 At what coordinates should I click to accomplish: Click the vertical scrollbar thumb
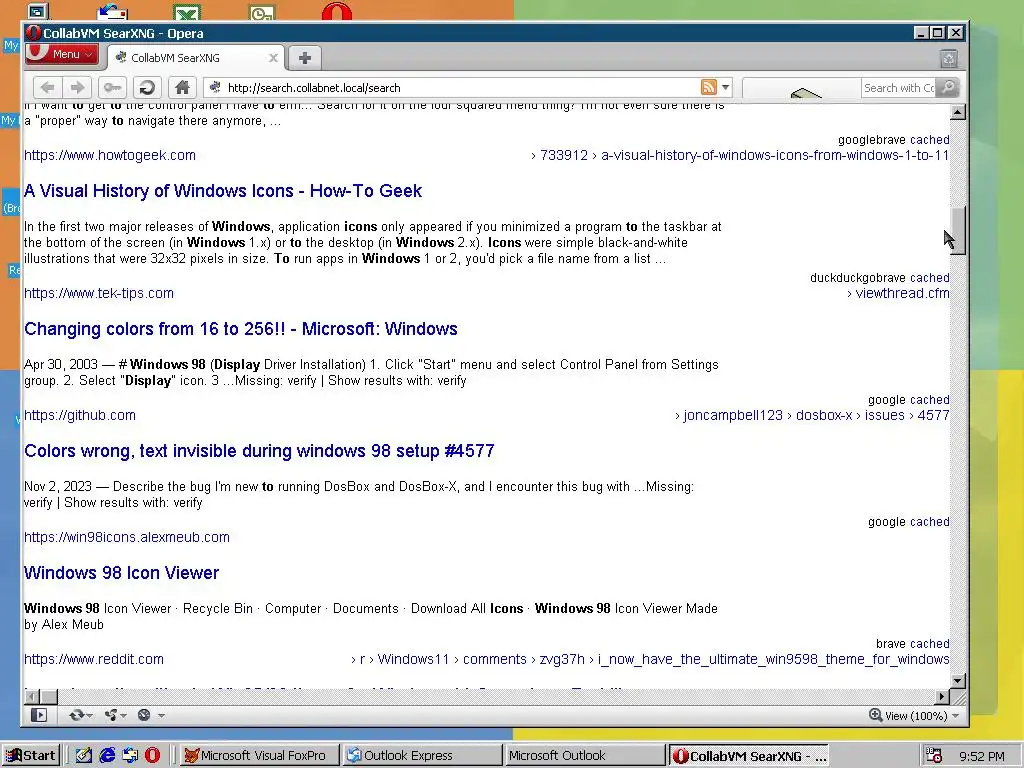(957, 231)
